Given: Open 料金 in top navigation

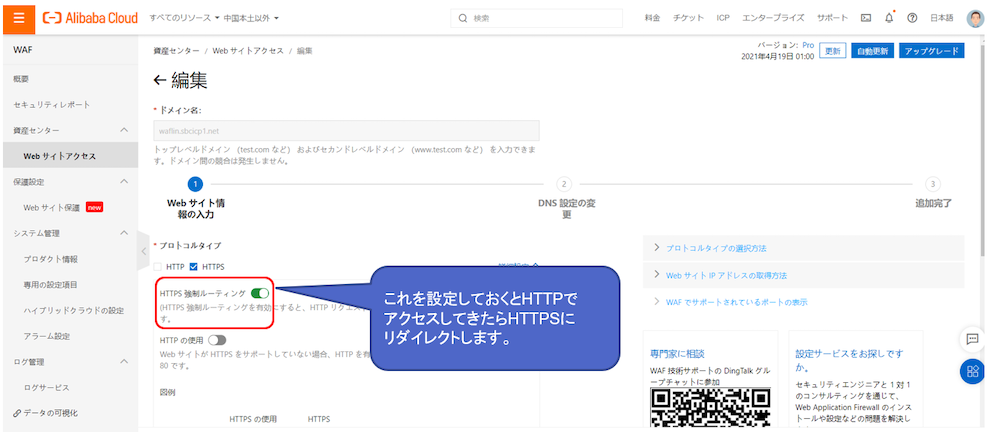Looking at the screenshot, I should click(x=652, y=18).
